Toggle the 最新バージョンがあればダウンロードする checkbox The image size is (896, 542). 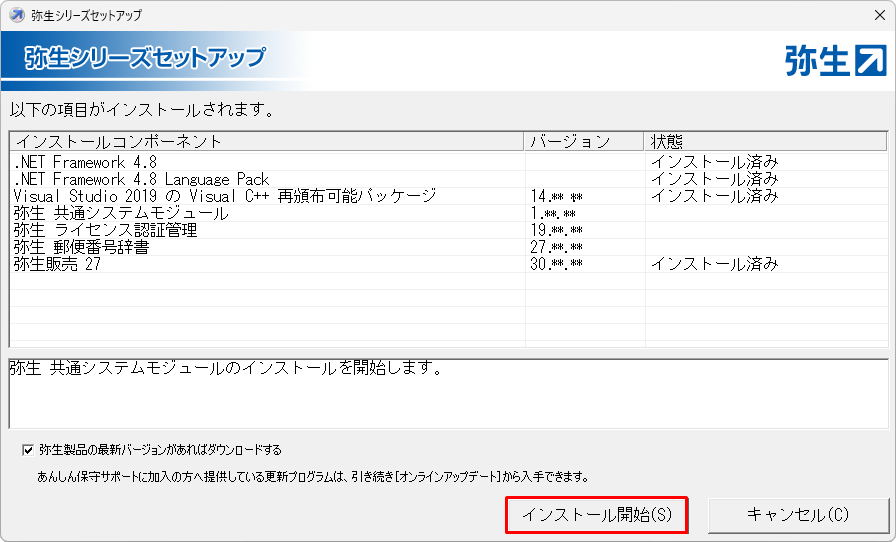(27, 451)
